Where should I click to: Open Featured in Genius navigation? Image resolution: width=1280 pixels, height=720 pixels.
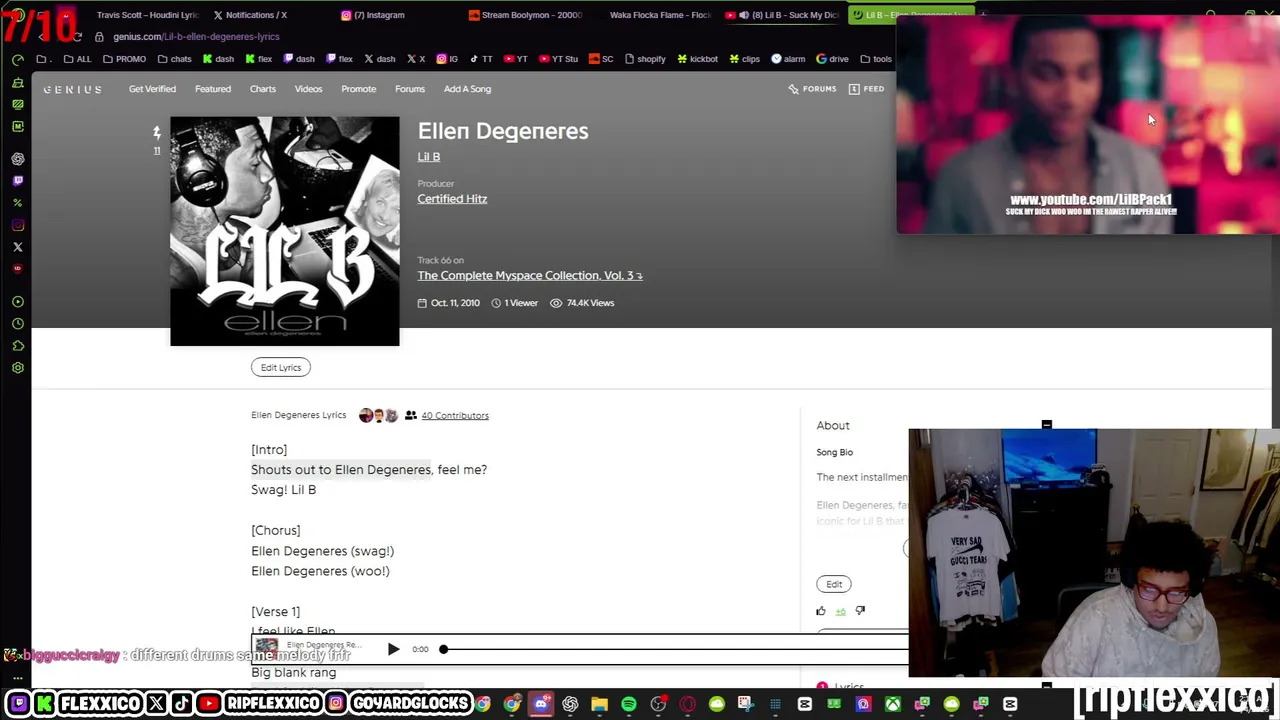pos(213,89)
